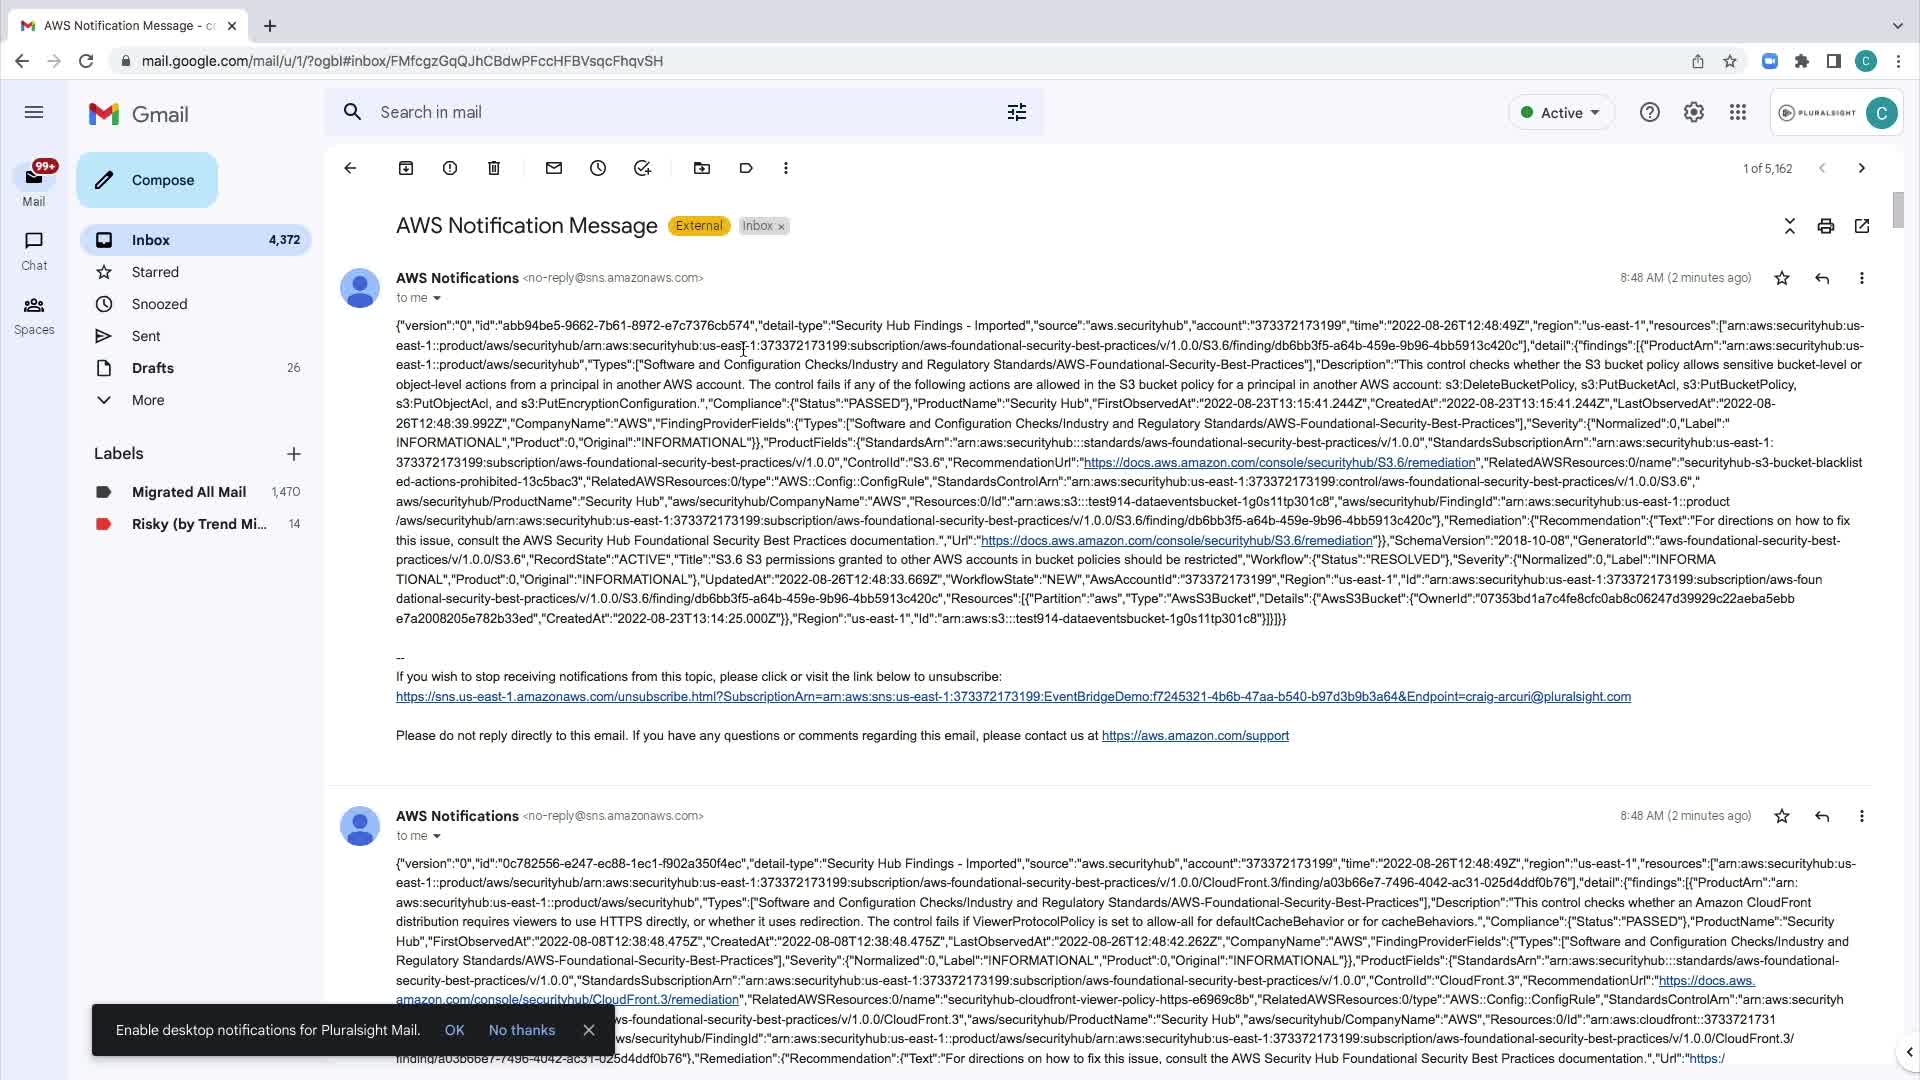
Task: Remove the Inbox label chip
Action: coord(782,227)
